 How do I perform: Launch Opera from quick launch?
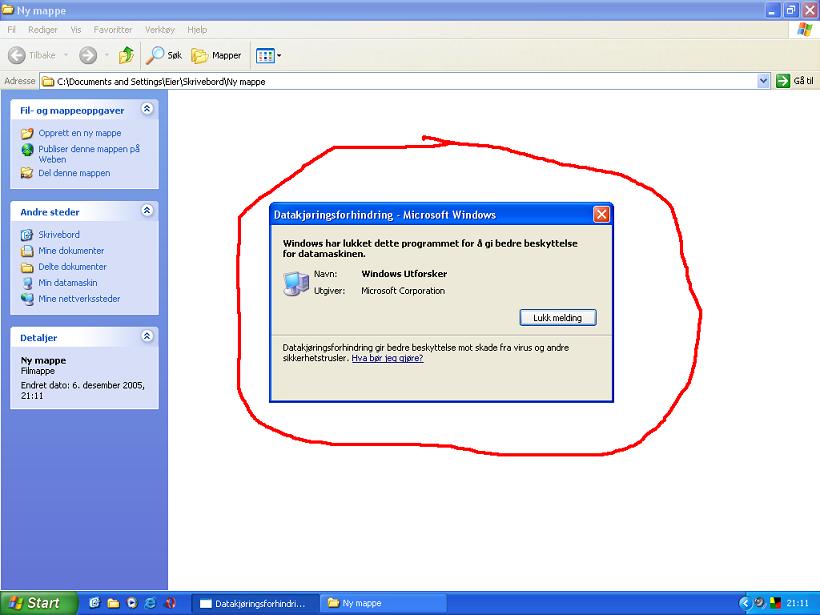pyautogui.click(x=170, y=603)
